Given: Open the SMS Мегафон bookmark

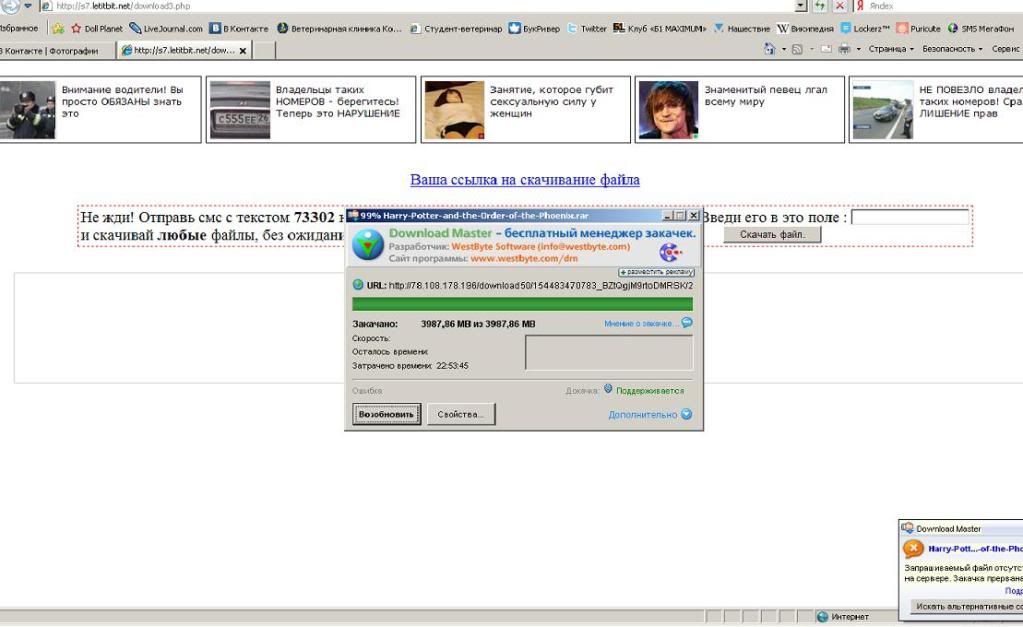Looking at the screenshot, I should [x=981, y=28].
